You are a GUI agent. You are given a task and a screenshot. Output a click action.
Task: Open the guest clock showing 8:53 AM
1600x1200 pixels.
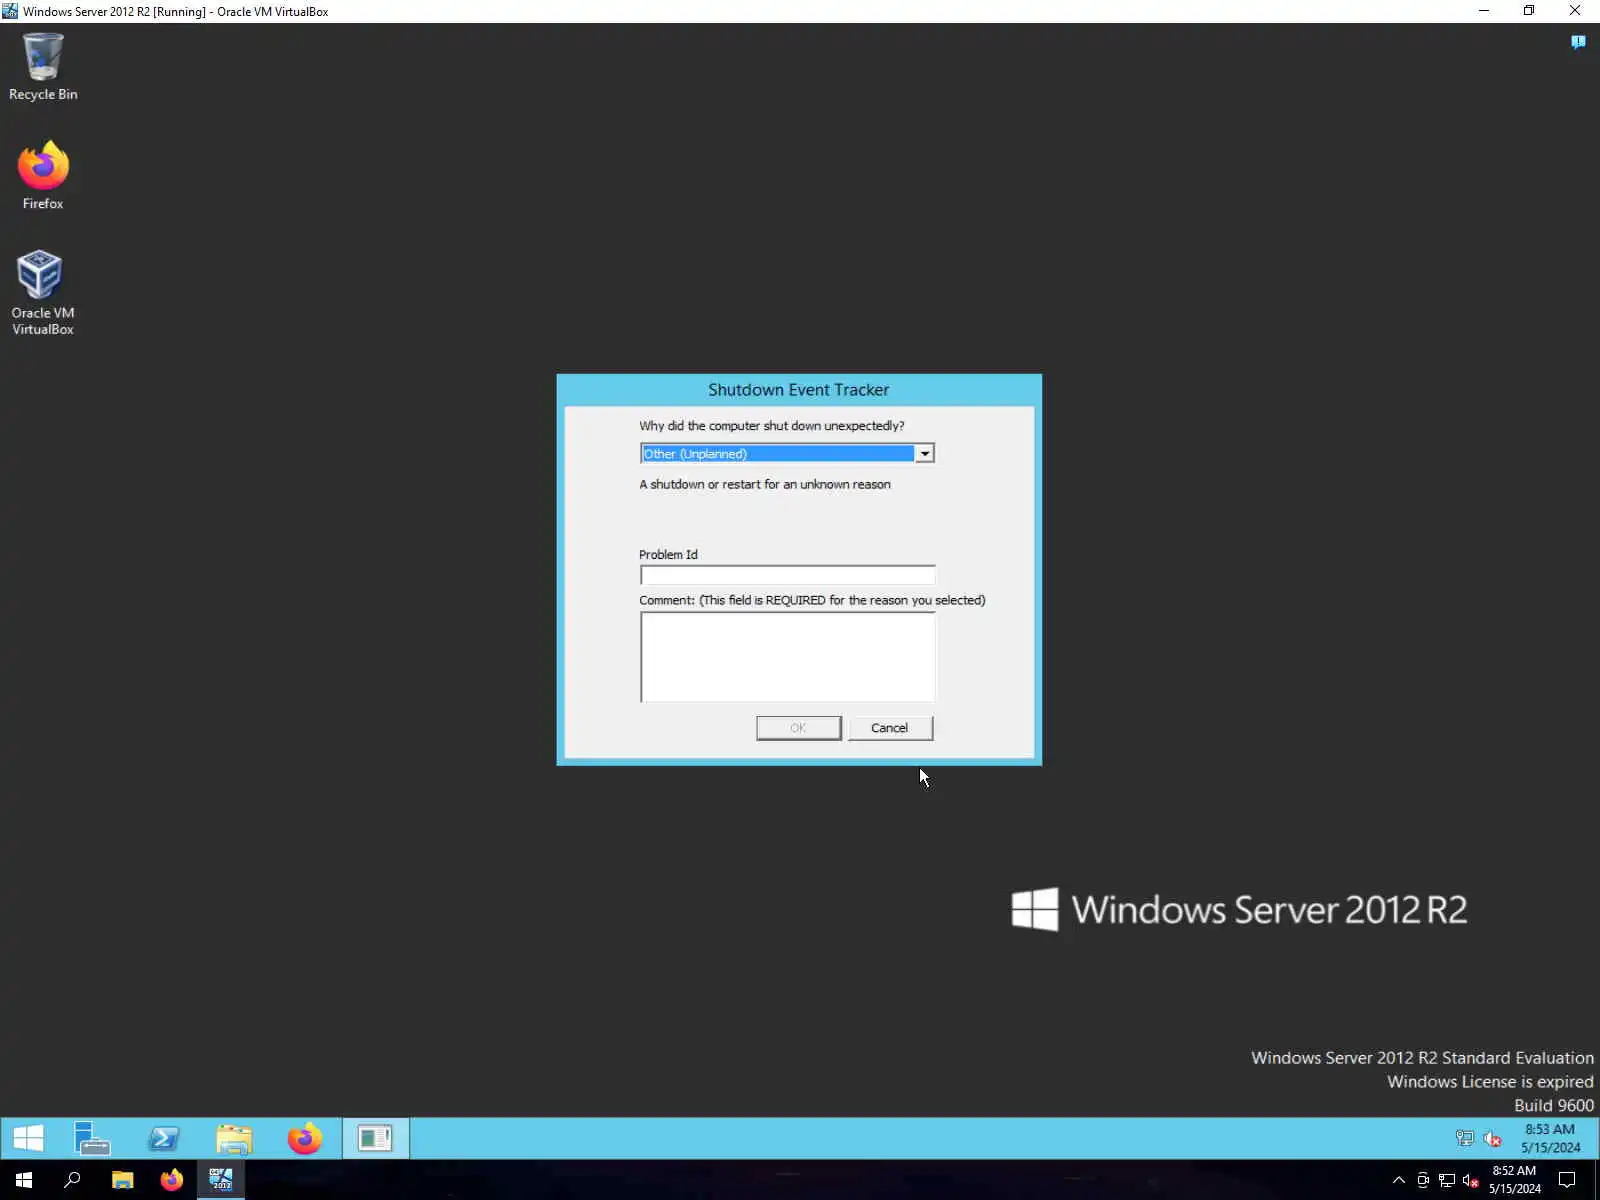coord(1550,1138)
